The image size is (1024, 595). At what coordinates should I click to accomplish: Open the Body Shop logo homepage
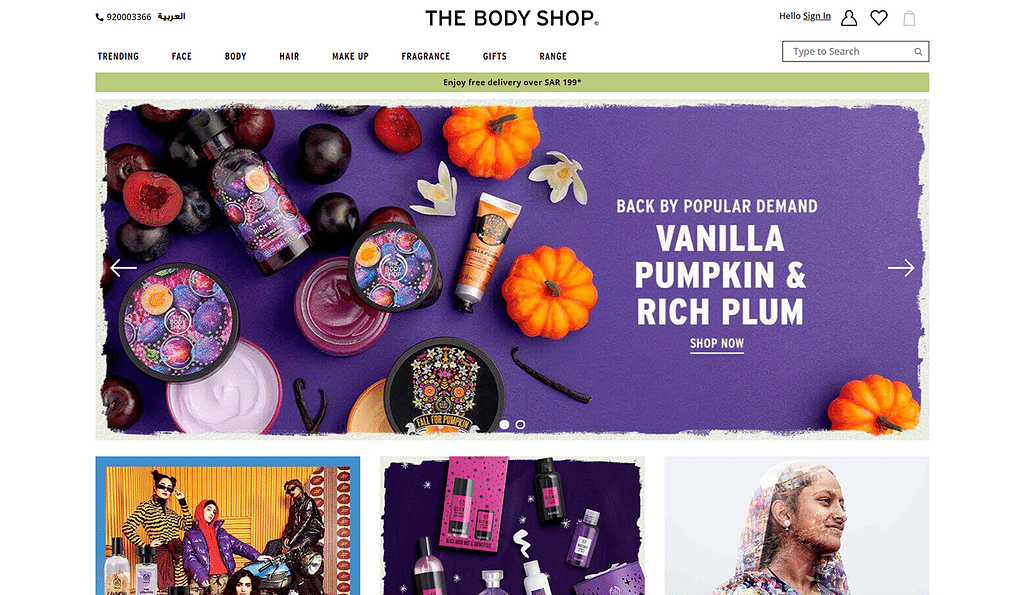tap(511, 18)
